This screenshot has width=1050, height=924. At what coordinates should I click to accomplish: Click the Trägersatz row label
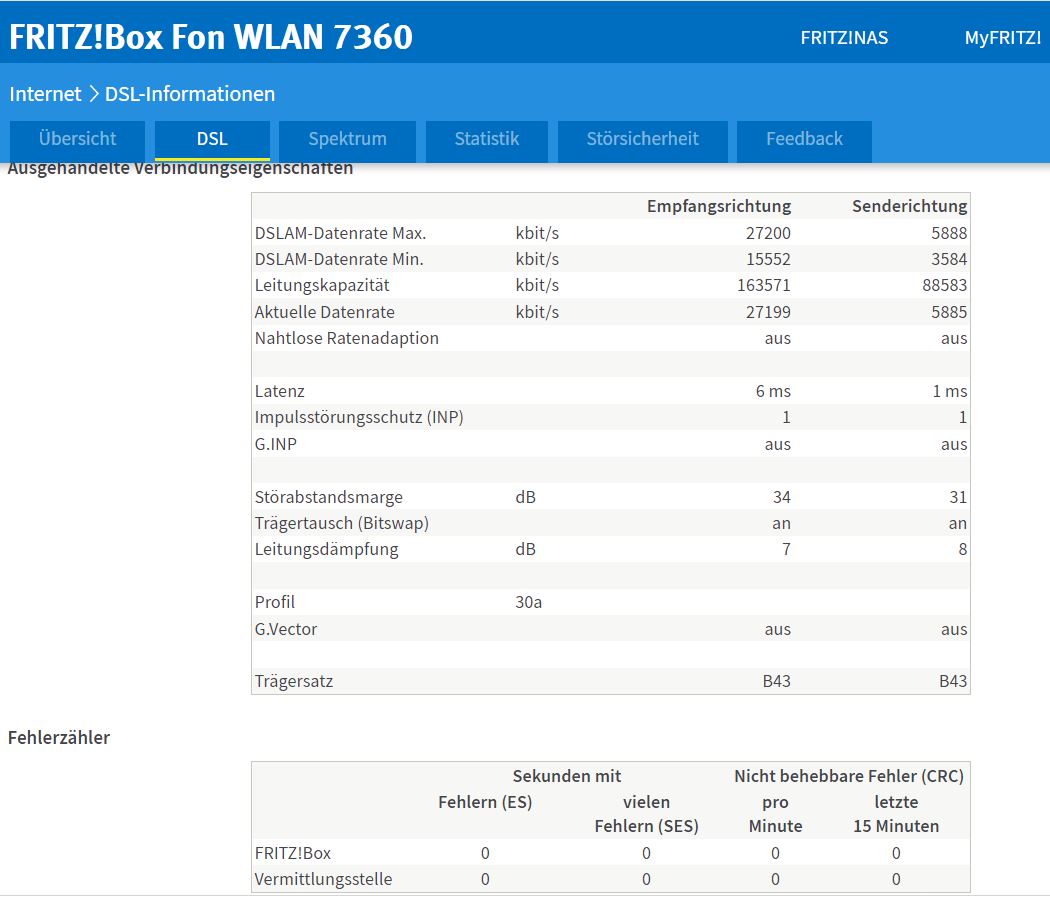(x=293, y=681)
